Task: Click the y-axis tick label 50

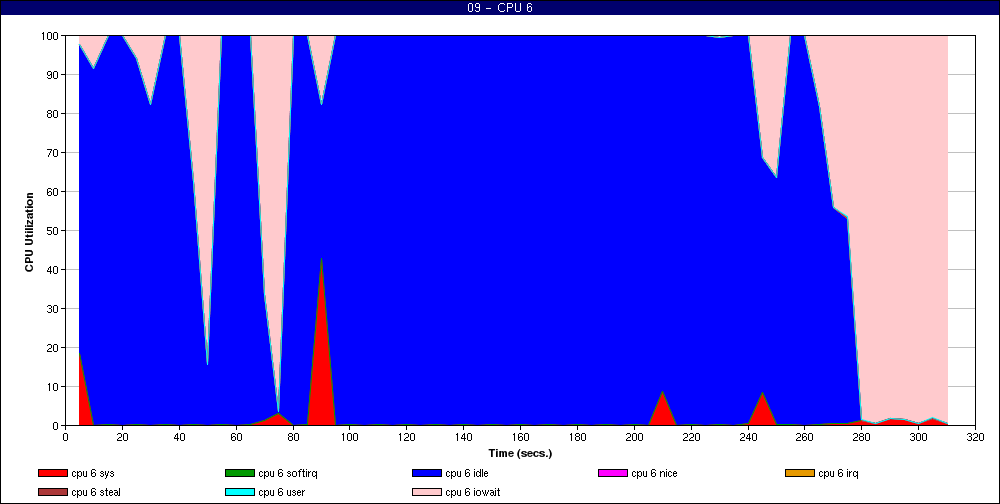Action: (54, 231)
